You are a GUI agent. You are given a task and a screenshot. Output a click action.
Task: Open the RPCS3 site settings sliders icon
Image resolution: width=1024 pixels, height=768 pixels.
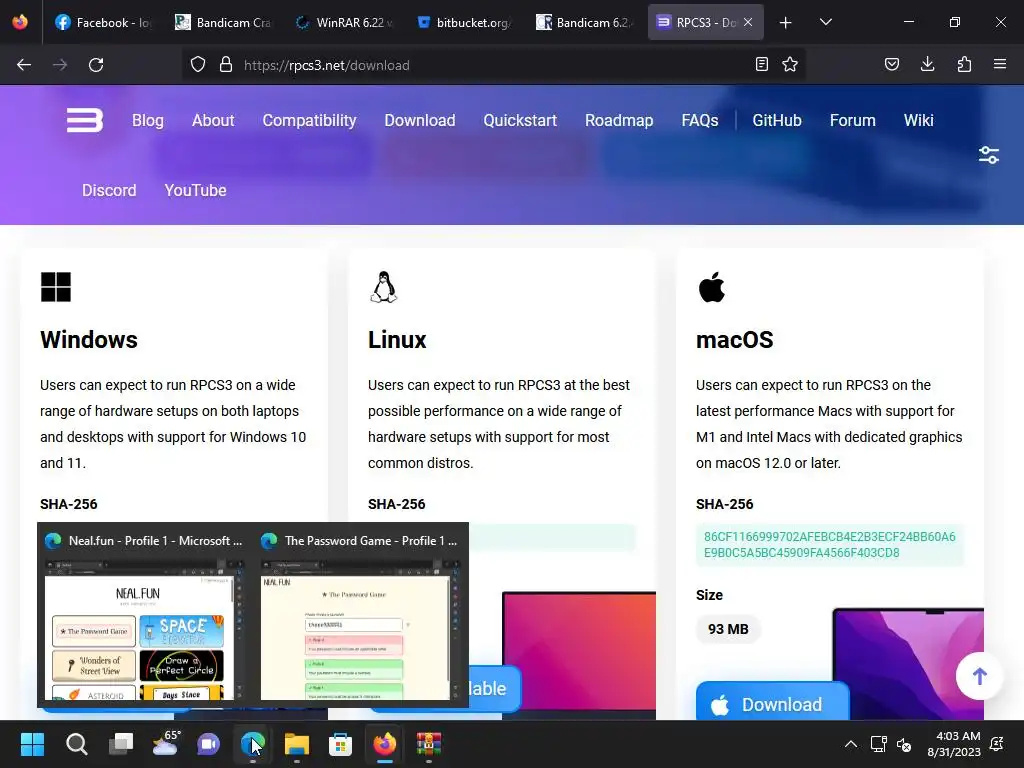click(x=989, y=155)
